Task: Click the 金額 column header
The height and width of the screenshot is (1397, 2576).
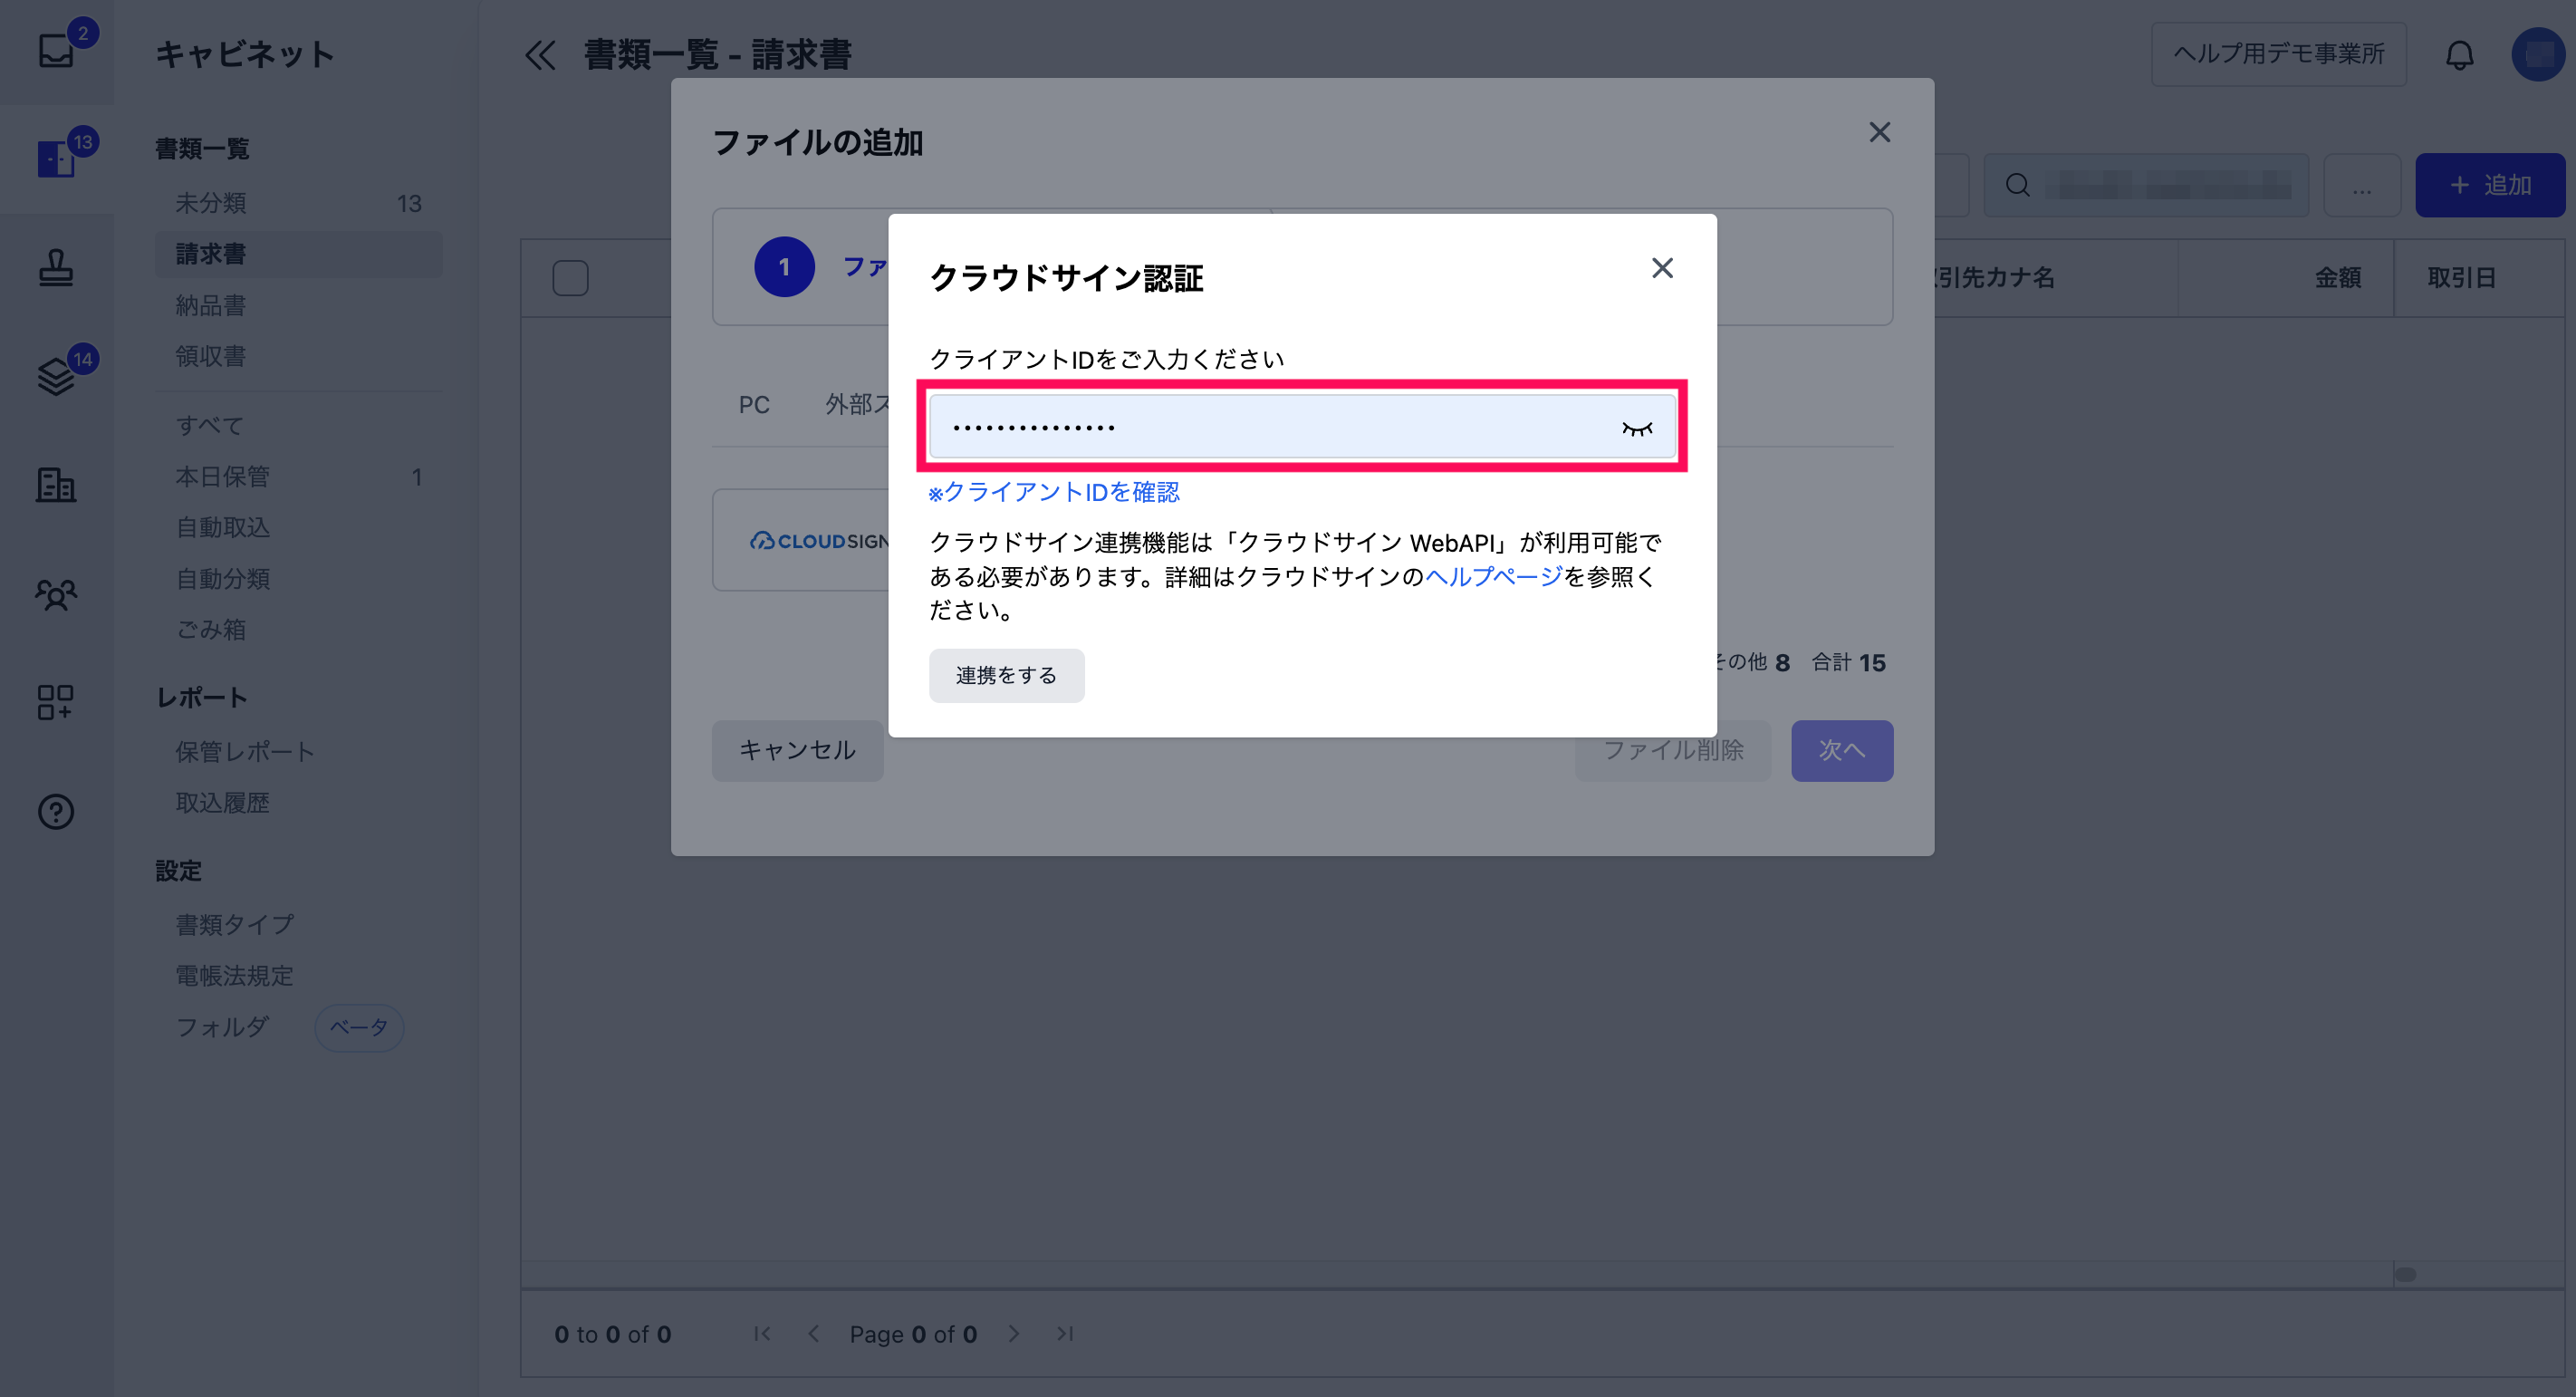Action: click(2337, 278)
